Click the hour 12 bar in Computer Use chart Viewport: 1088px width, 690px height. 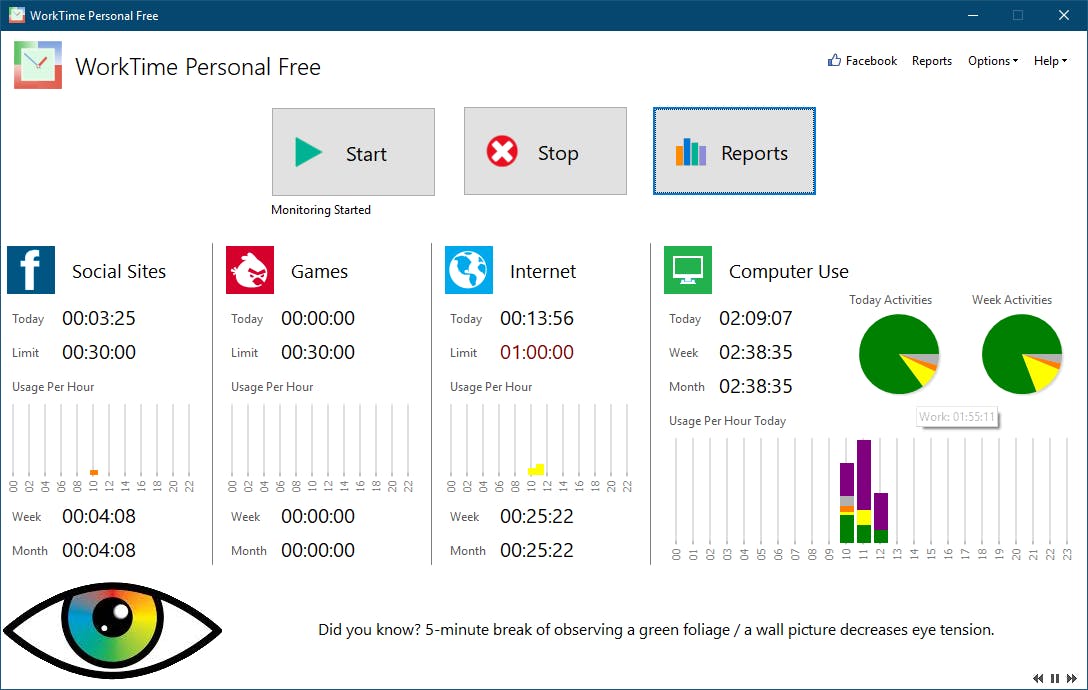[x=881, y=518]
